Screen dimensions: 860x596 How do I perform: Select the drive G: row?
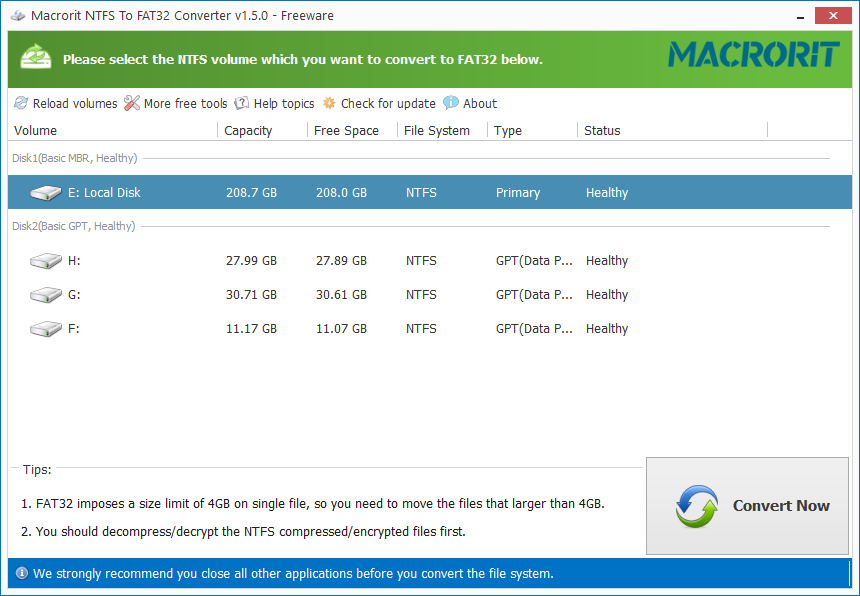tap(300, 294)
